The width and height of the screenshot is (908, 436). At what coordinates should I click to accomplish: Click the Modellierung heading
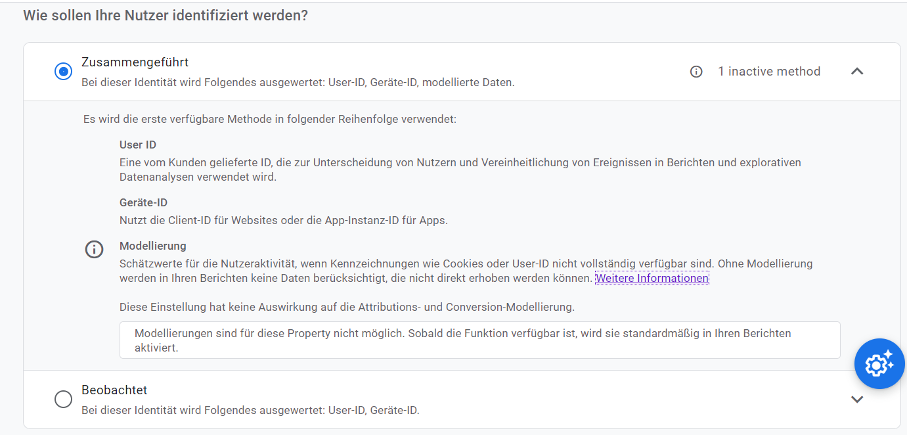click(x=153, y=246)
